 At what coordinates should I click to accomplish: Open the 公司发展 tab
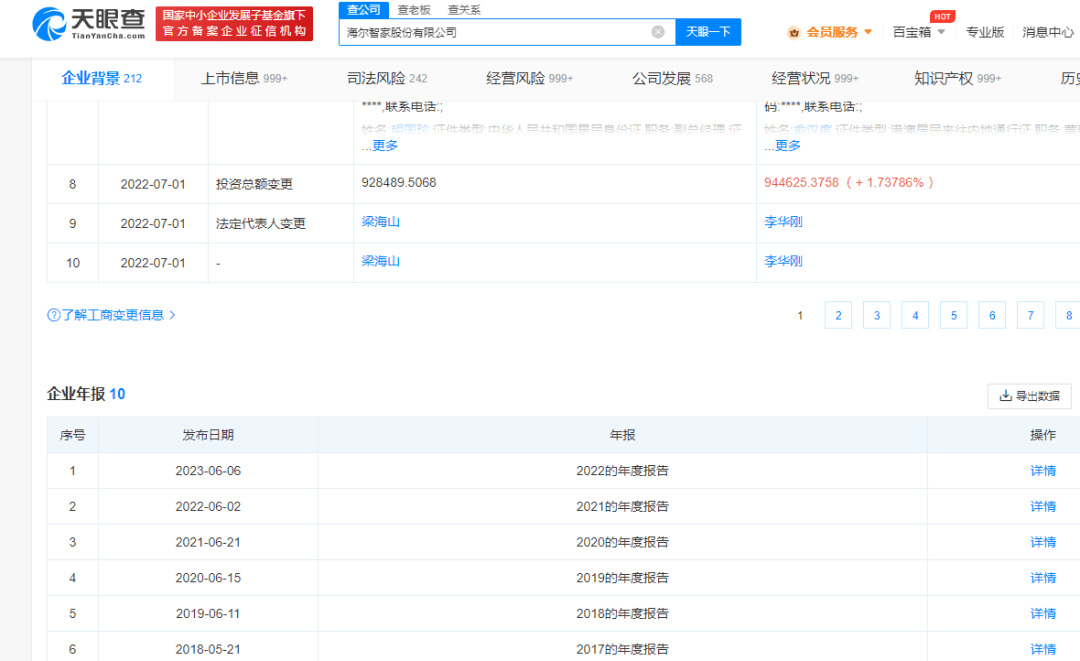(672, 78)
